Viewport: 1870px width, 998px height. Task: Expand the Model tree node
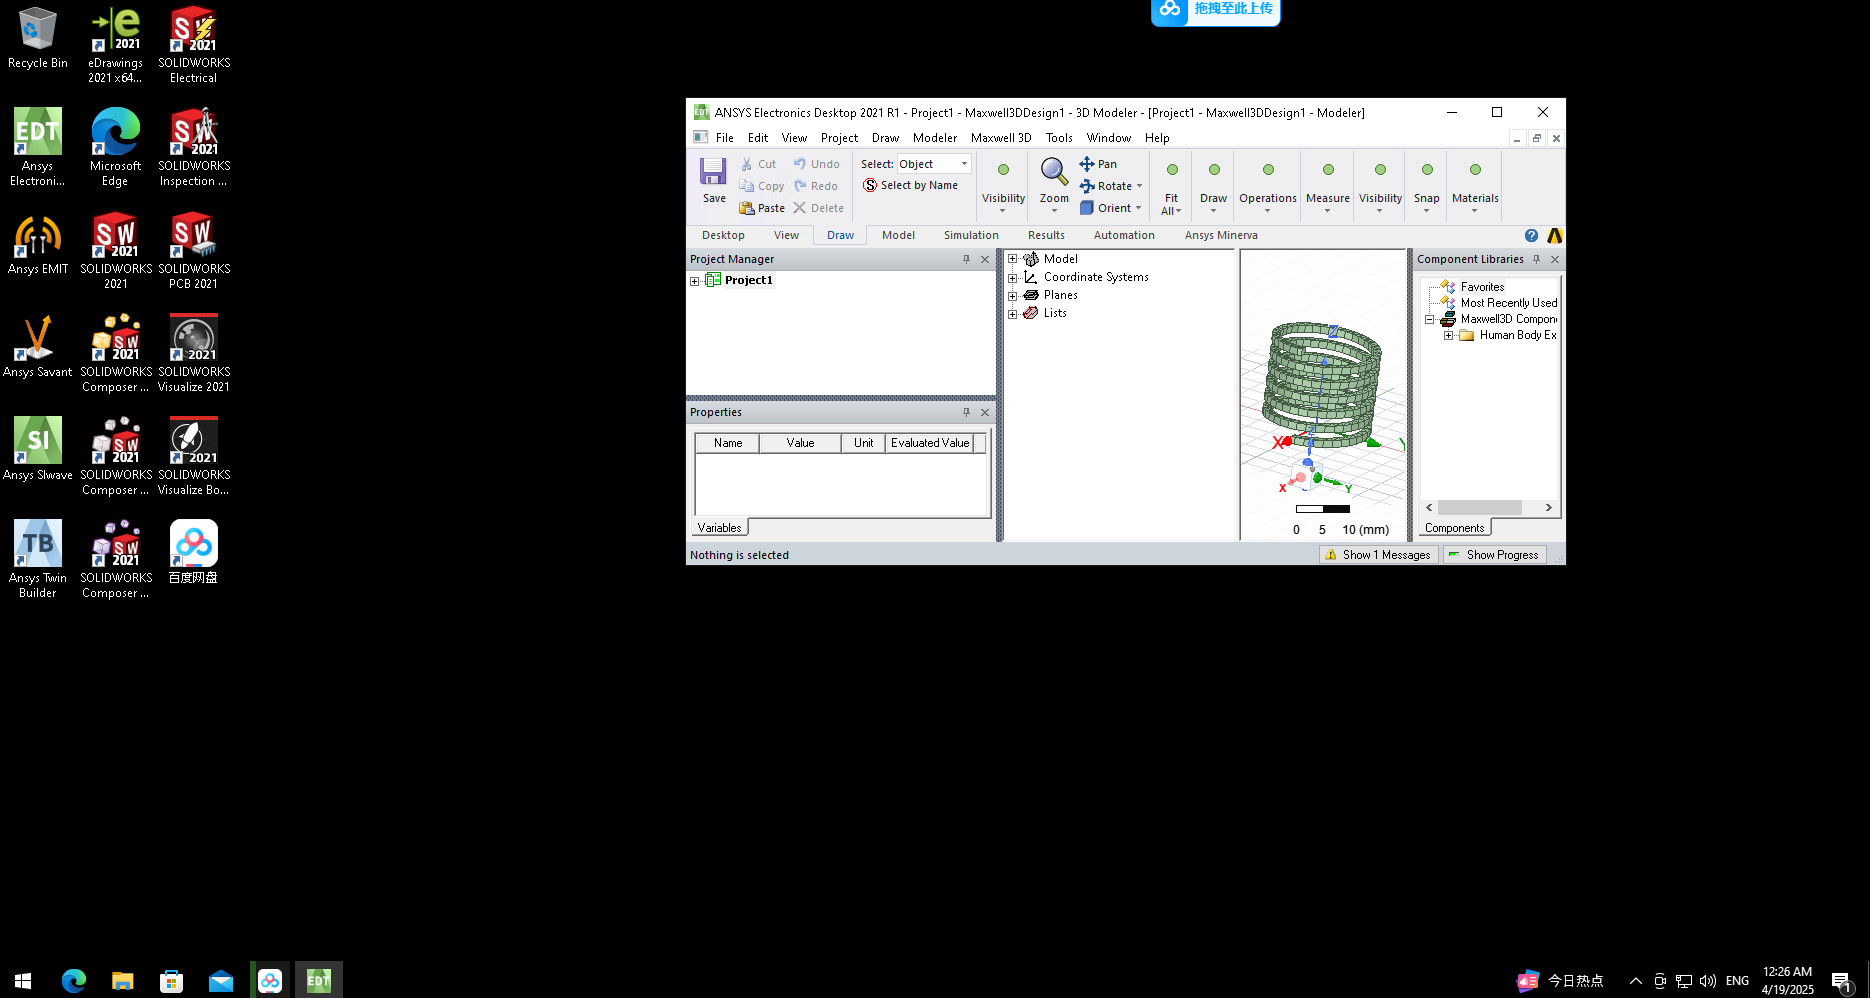tap(1012, 259)
